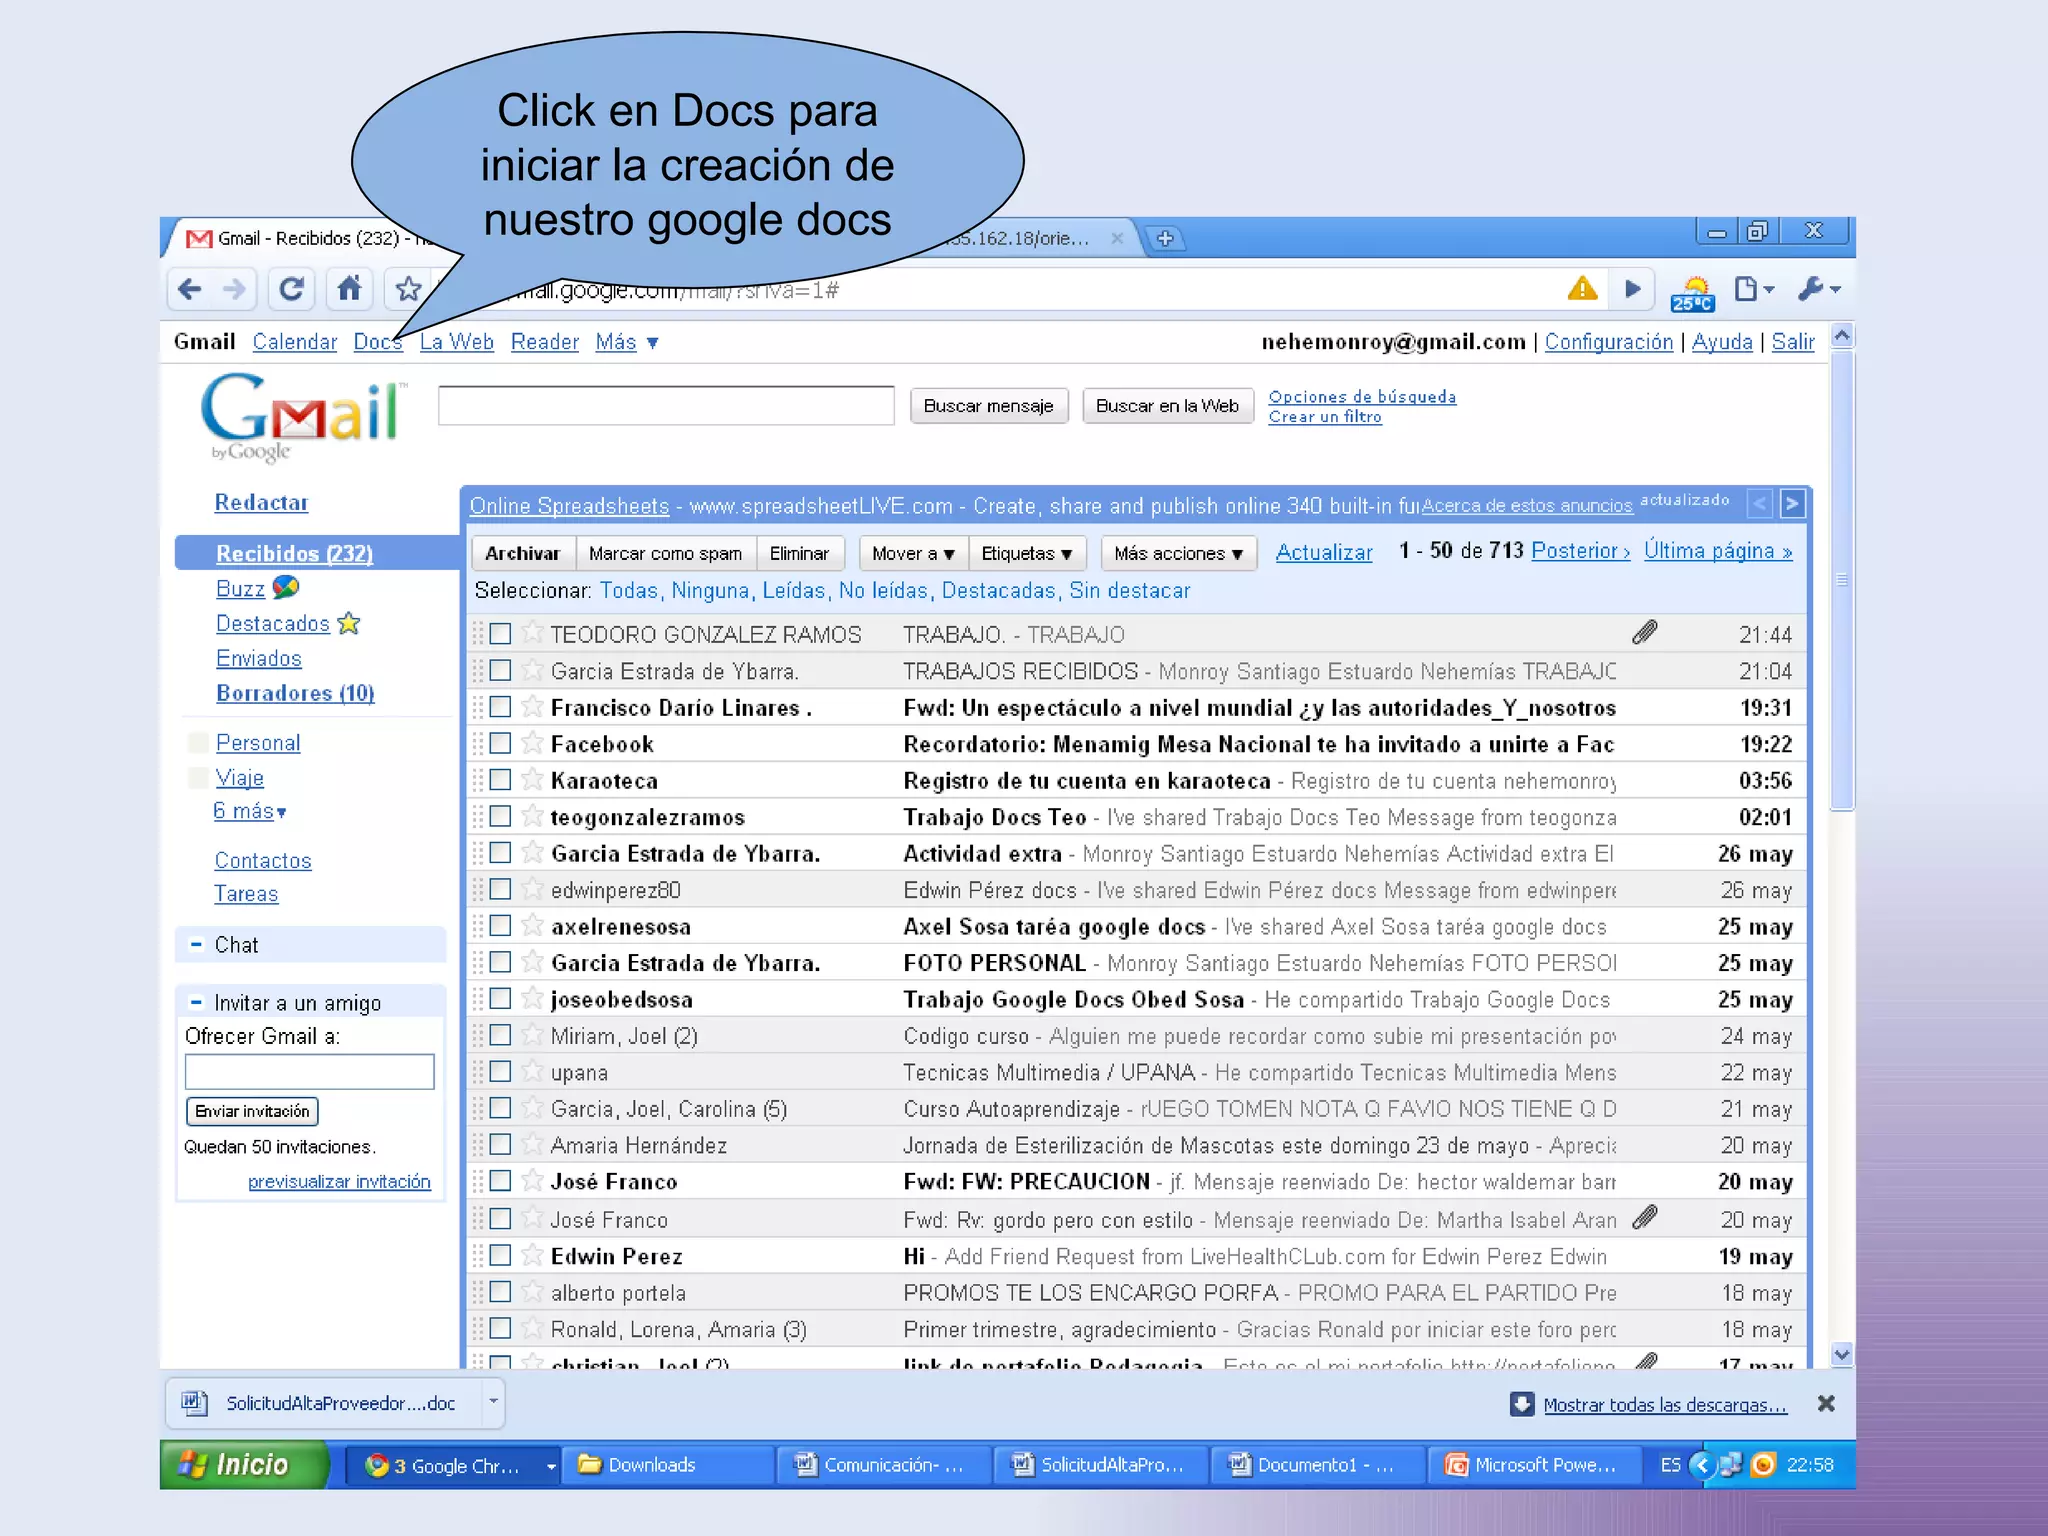Check the teogonzalezramos message checkbox
Viewport: 2048px width, 1536px height.
coord(501,816)
